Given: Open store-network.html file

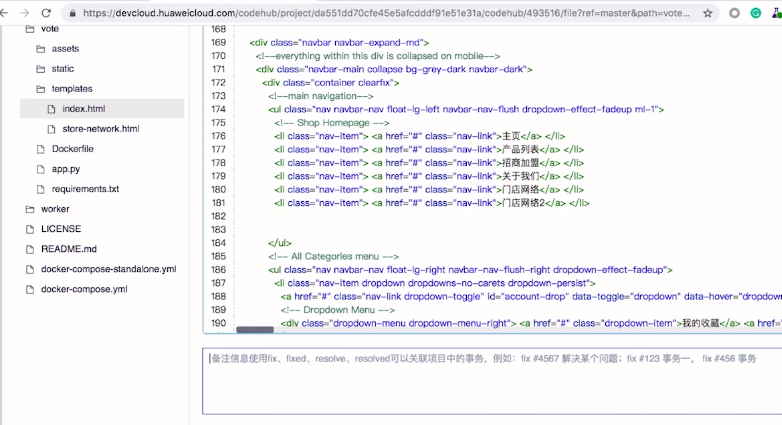Looking at the screenshot, I should coord(101,129).
